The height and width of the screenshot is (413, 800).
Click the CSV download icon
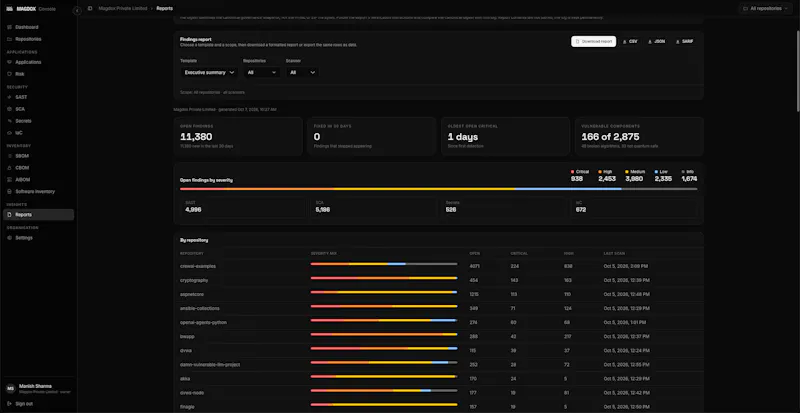pyautogui.click(x=624, y=41)
